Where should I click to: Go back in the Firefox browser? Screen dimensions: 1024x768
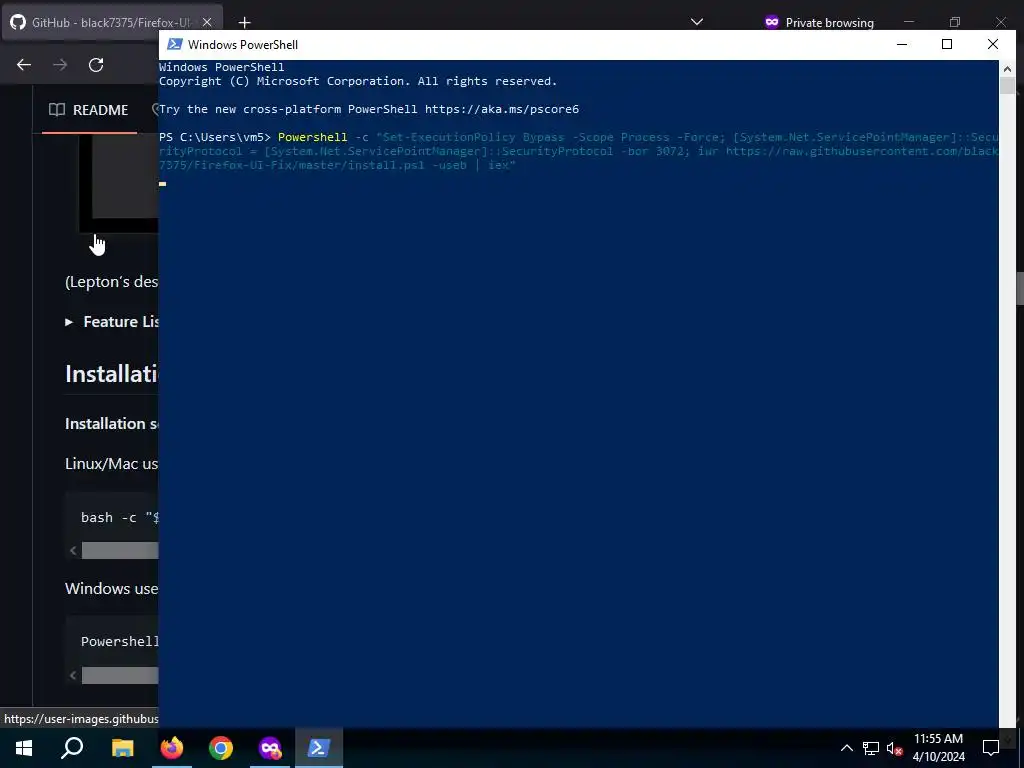point(24,65)
